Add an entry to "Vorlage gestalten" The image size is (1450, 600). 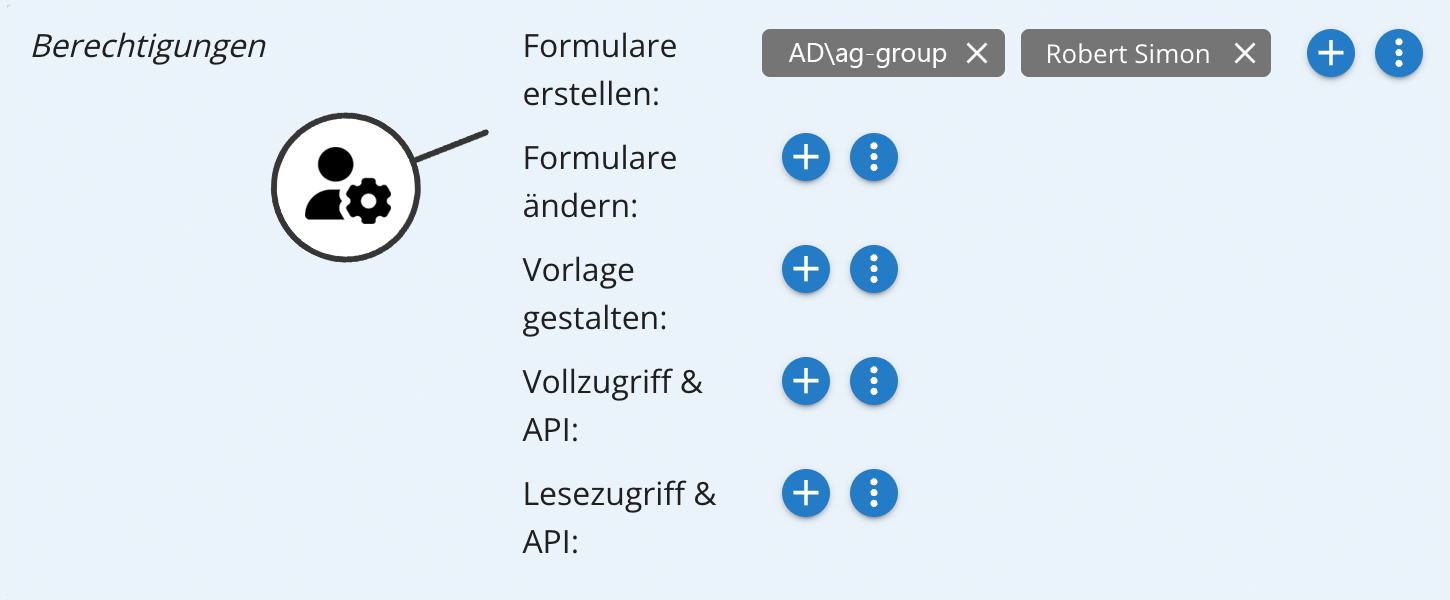coord(805,269)
